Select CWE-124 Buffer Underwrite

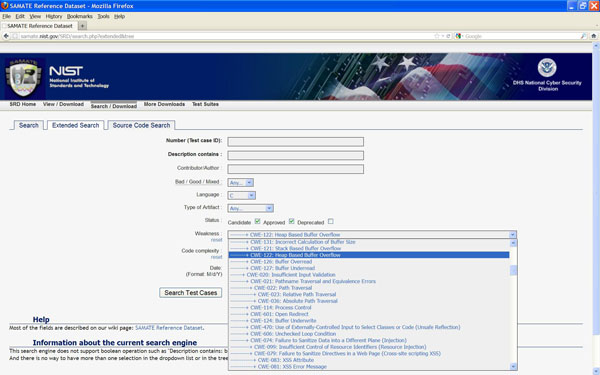[369, 321]
